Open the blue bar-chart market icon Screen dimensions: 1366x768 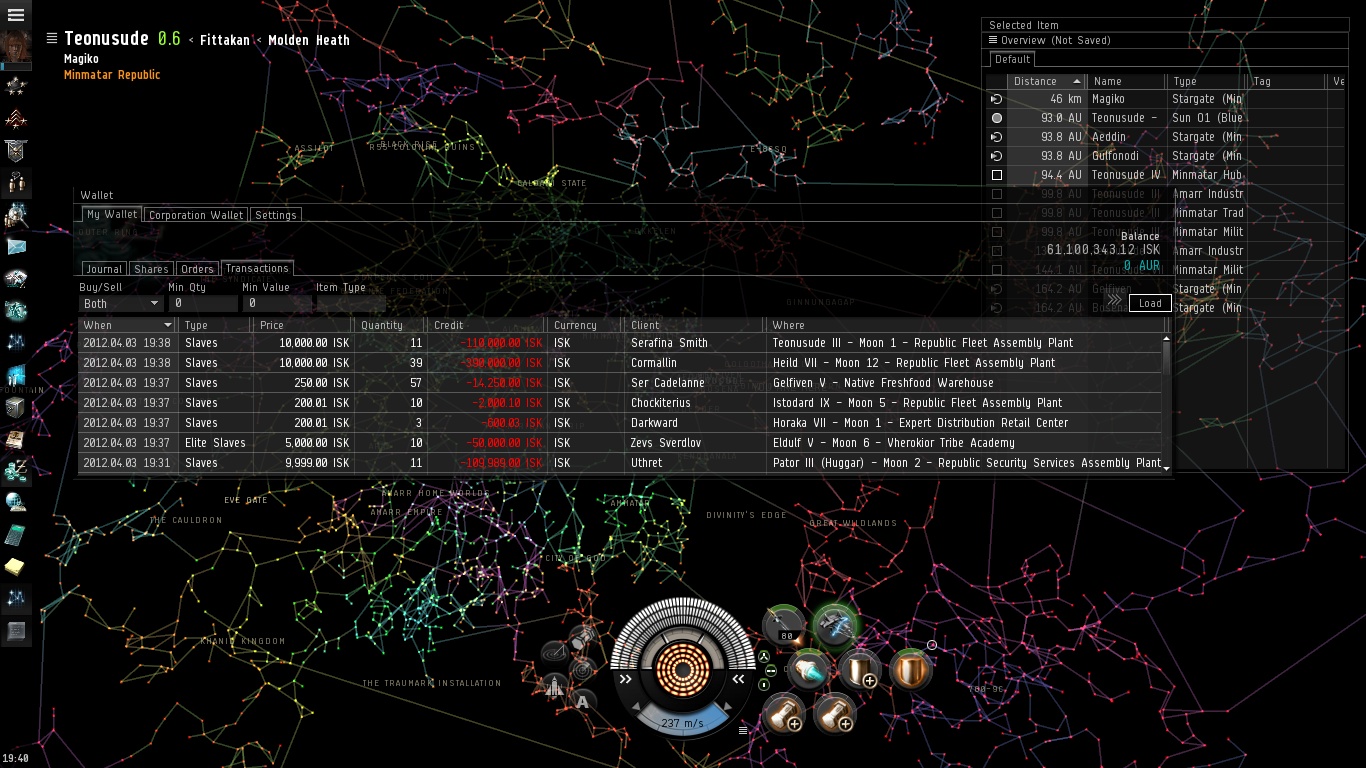click(x=16, y=376)
